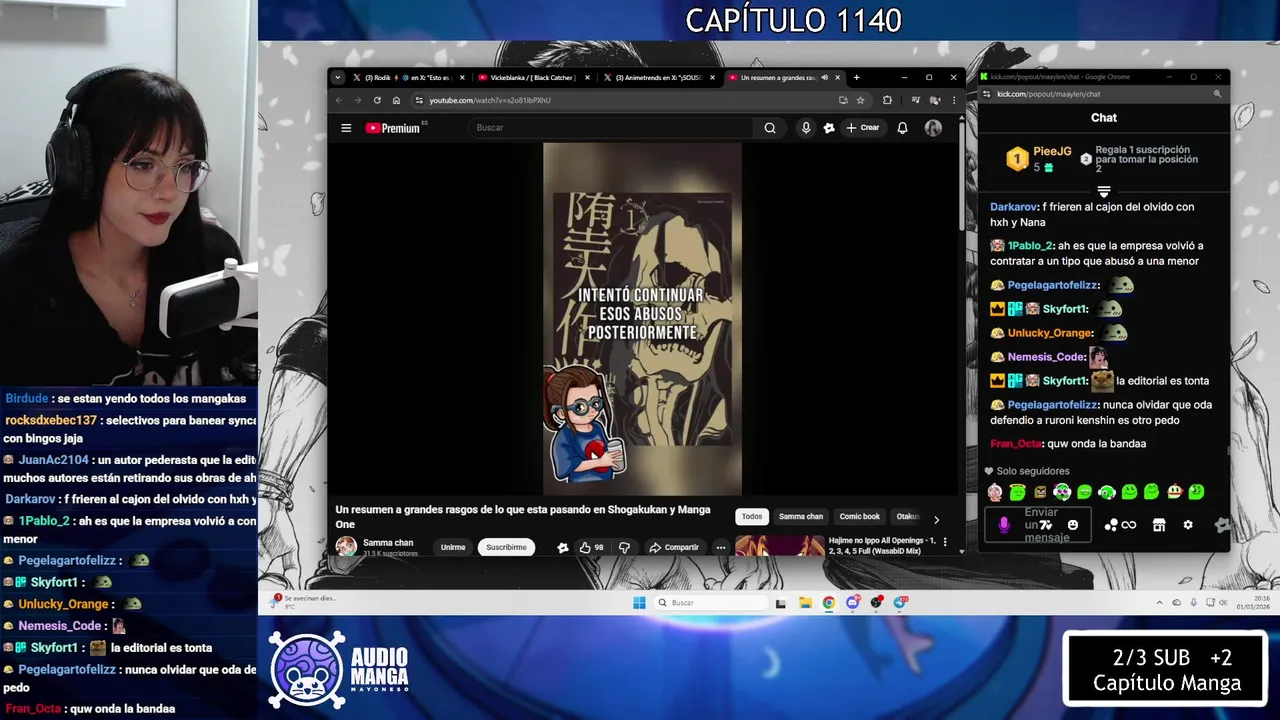This screenshot has height=720, width=1280.
Task: Open Kick chat settings gear
Action: pos(1188,525)
